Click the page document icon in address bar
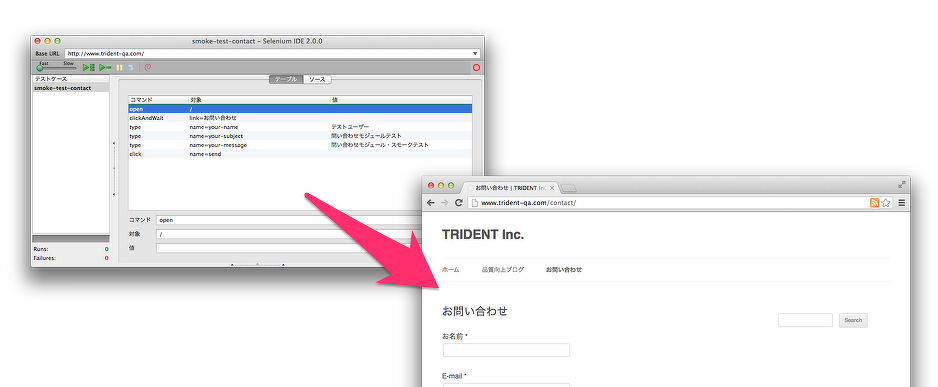 pyautogui.click(x=475, y=203)
